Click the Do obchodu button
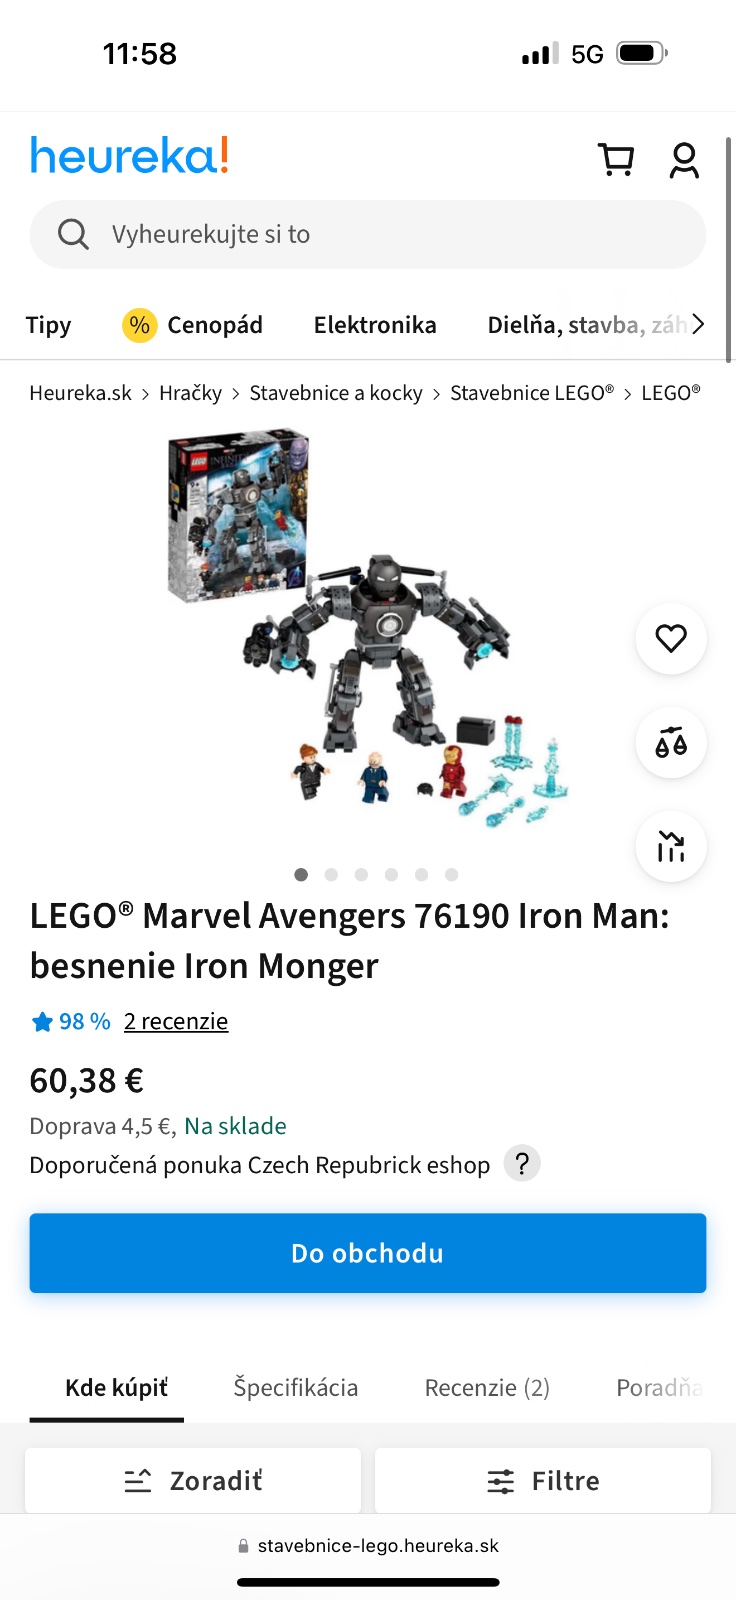This screenshot has width=736, height=1600. click(368, 1253)
